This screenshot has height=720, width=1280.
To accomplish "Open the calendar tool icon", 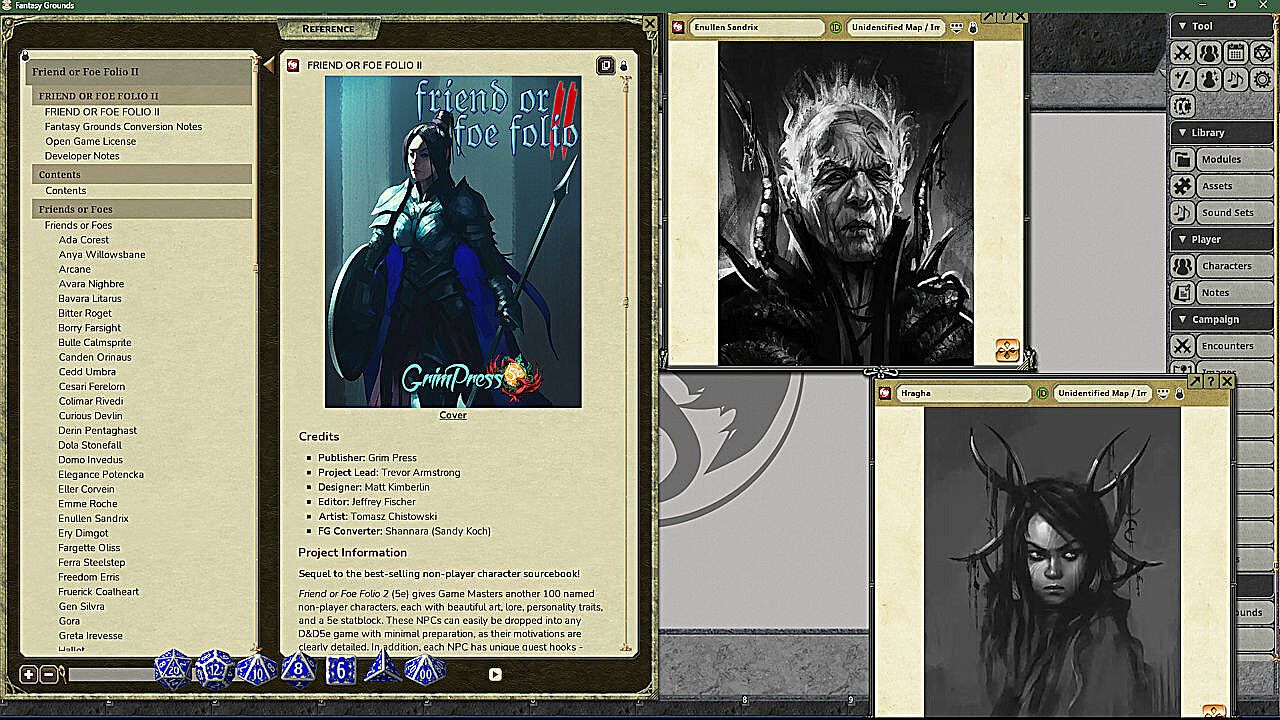I will coord(1236,53).
